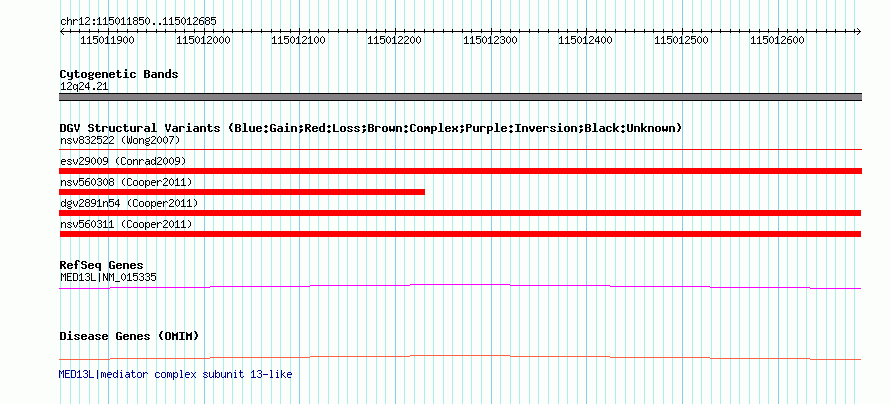Select the orange OMIM disease gene line
Image resolution: width=890 pixels, height=404 pixels.
click(x=460, y=357)
